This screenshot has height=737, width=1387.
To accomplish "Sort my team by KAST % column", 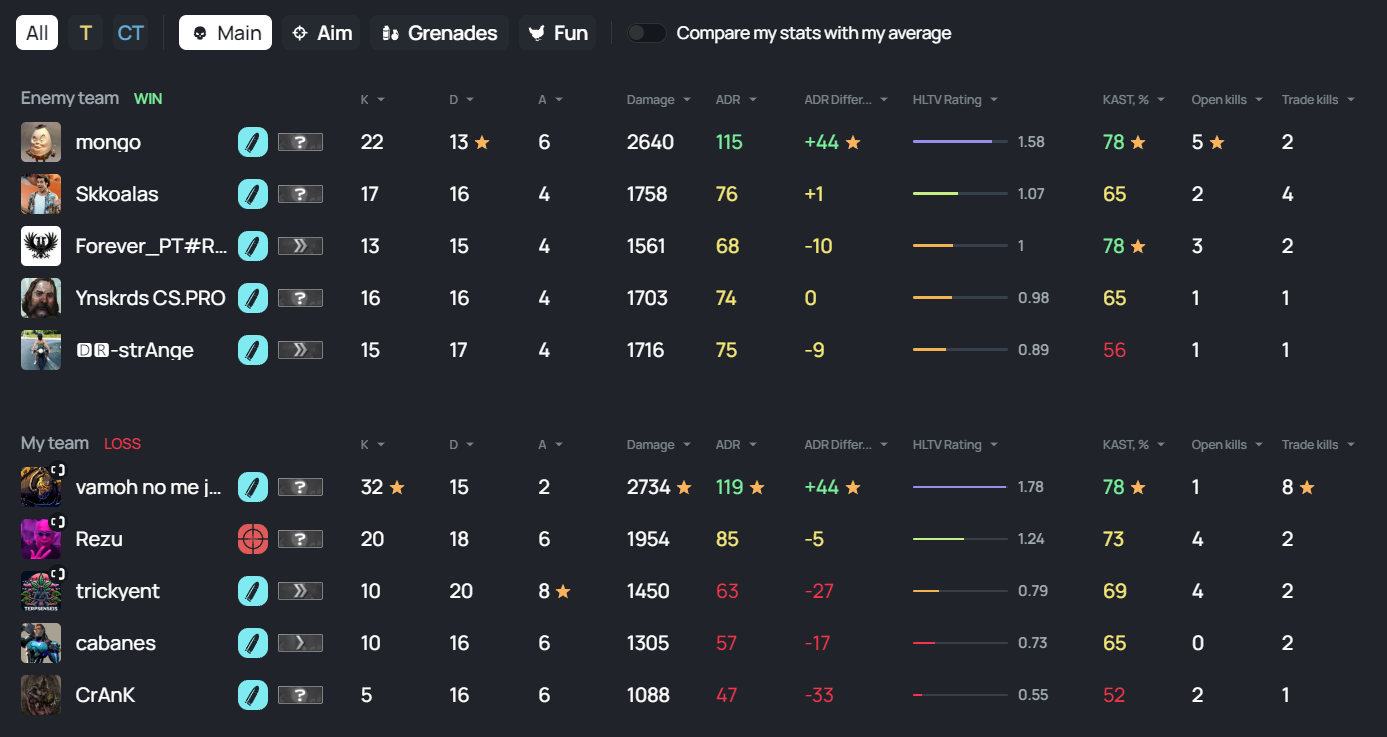I will [1133, 445].
